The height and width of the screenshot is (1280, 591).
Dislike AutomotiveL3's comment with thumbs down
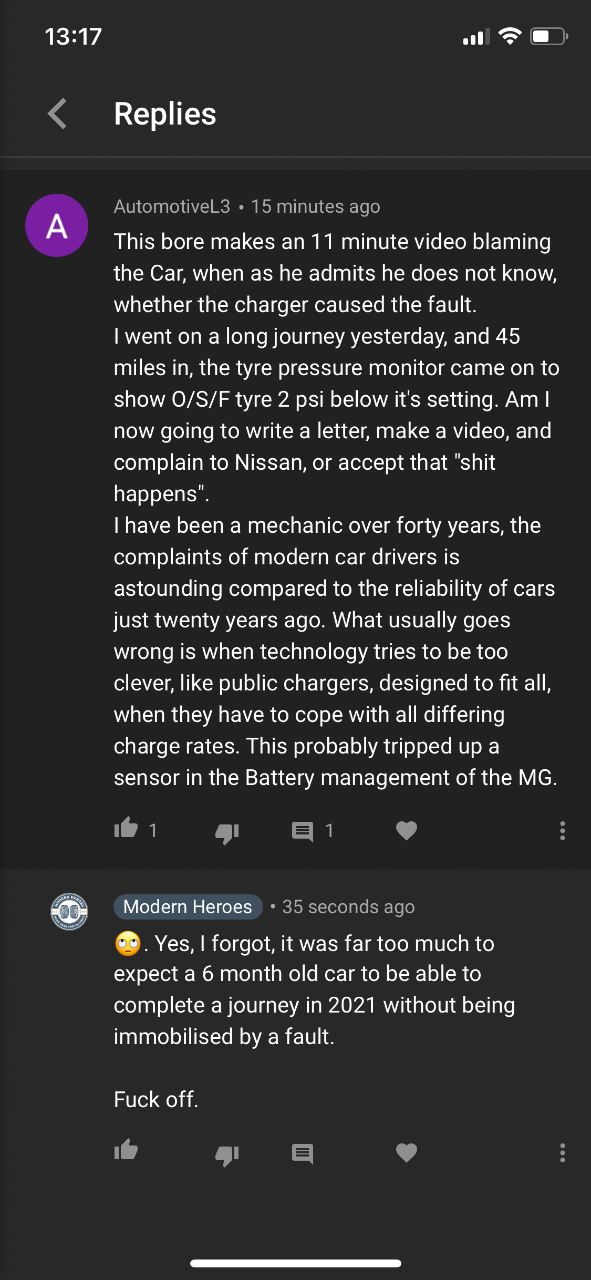(227, 831)
